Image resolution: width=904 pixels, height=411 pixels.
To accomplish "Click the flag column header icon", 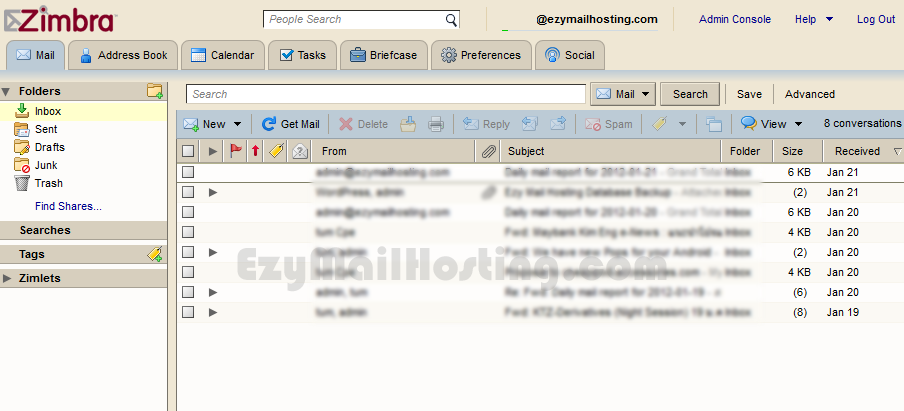I will (236, 151).
